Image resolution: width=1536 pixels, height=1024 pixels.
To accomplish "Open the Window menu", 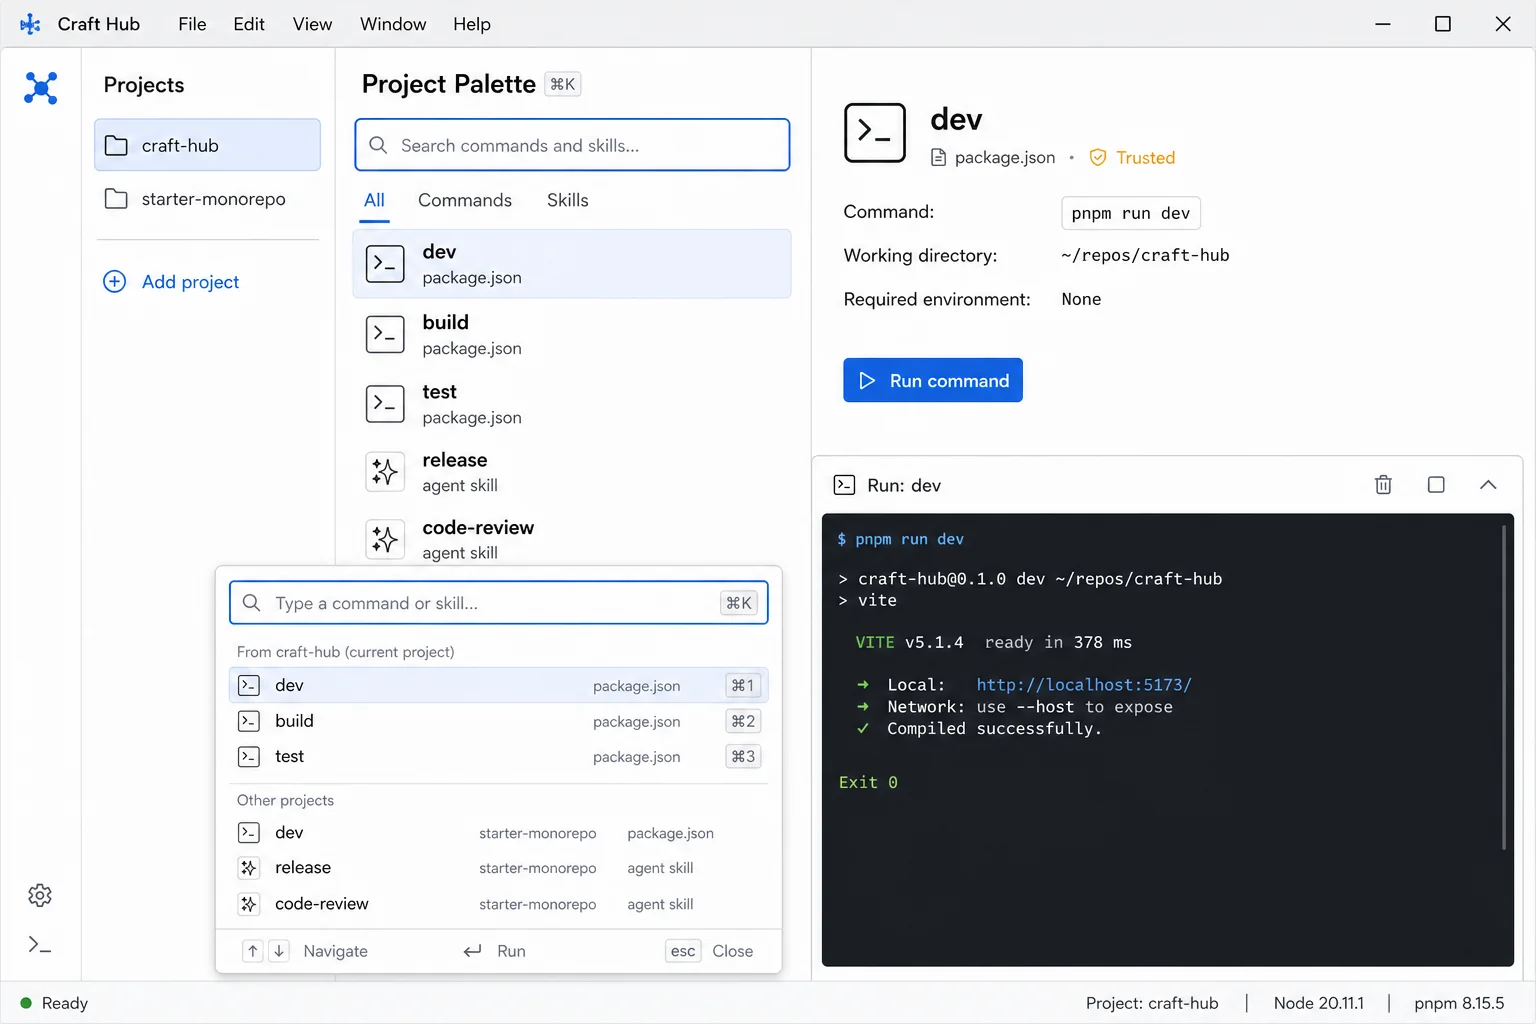I will pyautogui.click(x=393, y=24).
